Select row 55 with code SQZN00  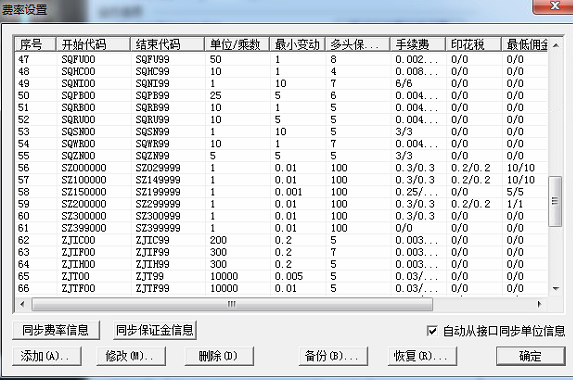pos(281,156)
